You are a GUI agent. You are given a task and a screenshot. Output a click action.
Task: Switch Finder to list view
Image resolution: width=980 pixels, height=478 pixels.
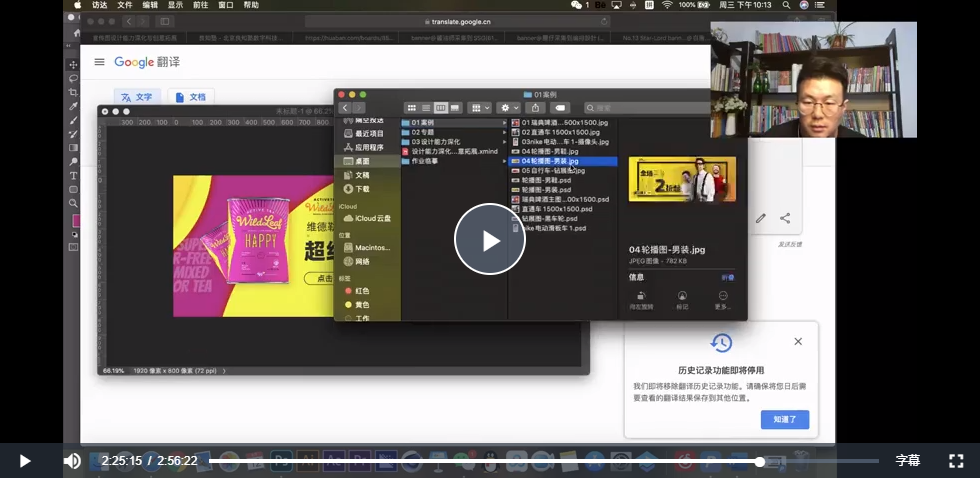[426, 108]
